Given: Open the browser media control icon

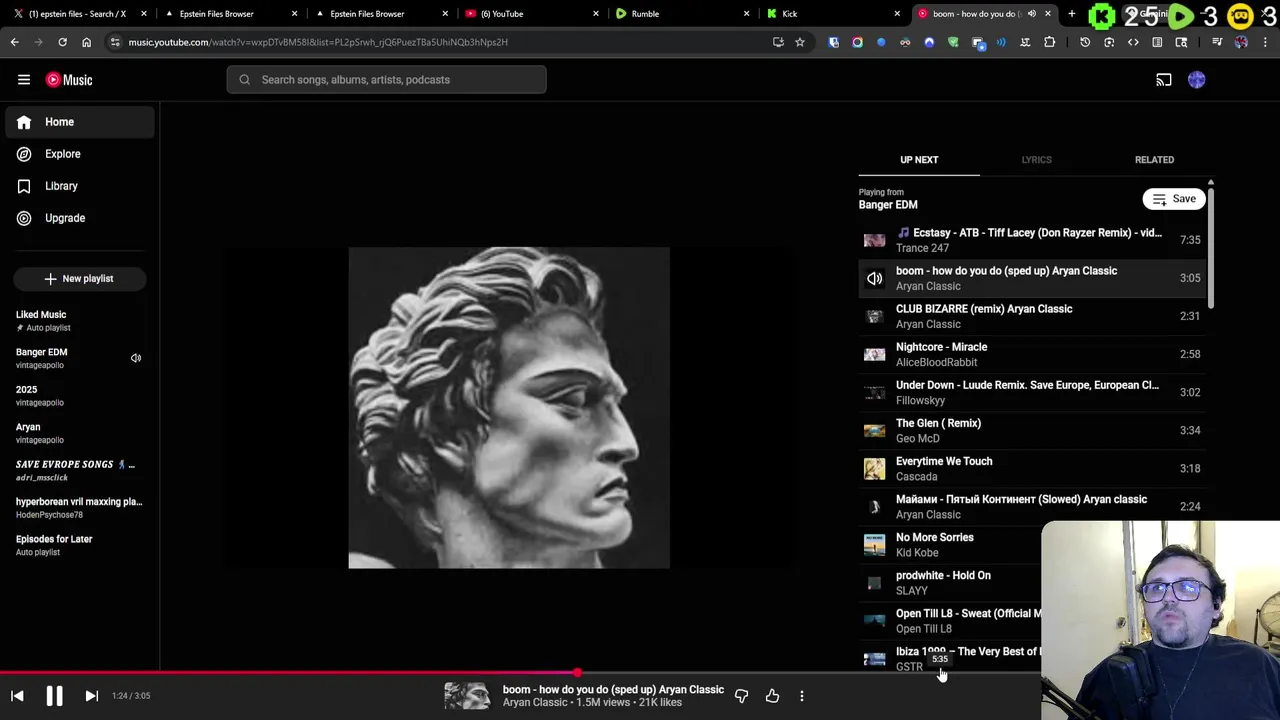Looking at the screenshot, I should [1217, 42].
